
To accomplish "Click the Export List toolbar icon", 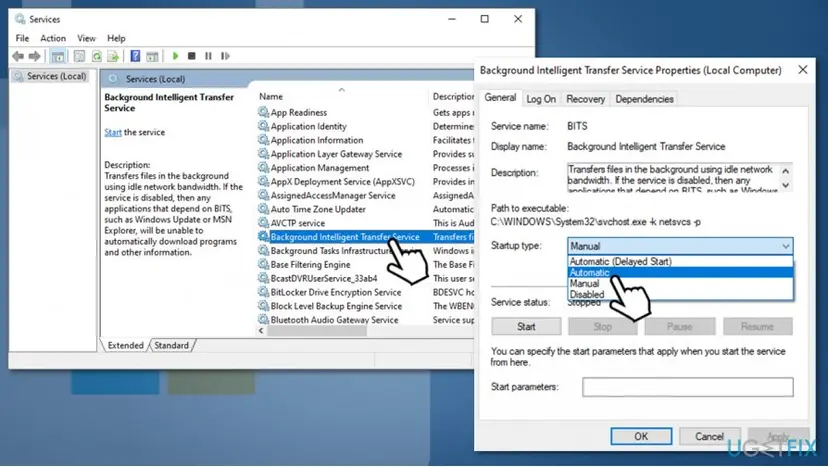I will tap(113, 56).
